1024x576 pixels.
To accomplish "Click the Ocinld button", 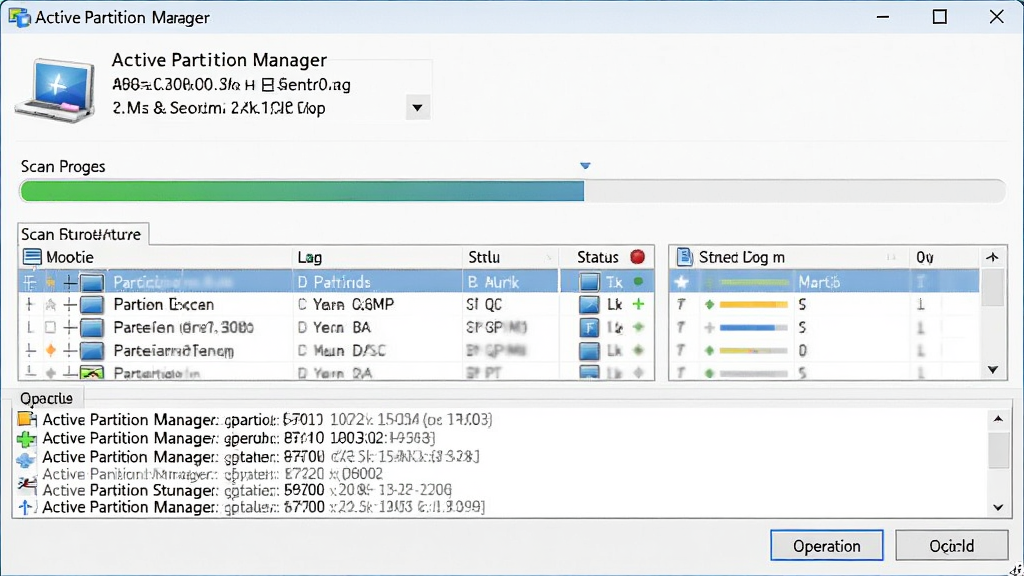I will pos(952,545).
